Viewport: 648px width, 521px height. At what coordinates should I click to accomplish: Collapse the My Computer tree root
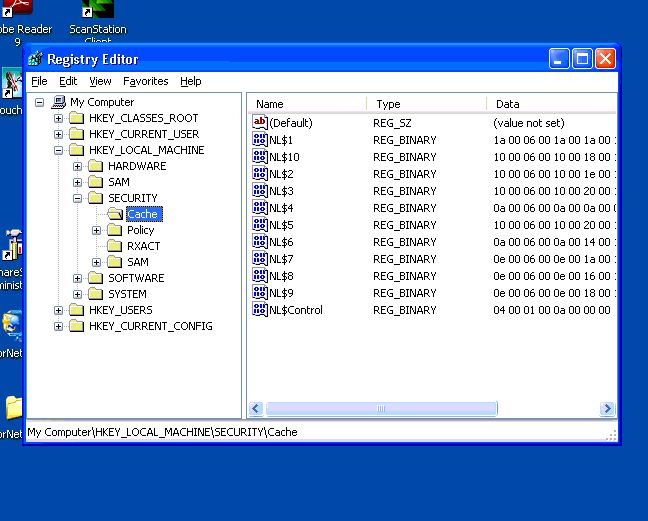pos(39,102)
